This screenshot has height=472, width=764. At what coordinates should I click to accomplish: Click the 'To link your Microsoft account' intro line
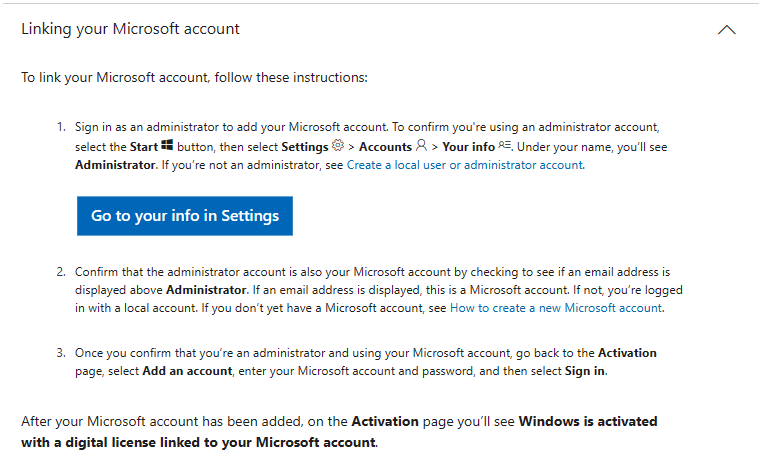tap(194, 77)
